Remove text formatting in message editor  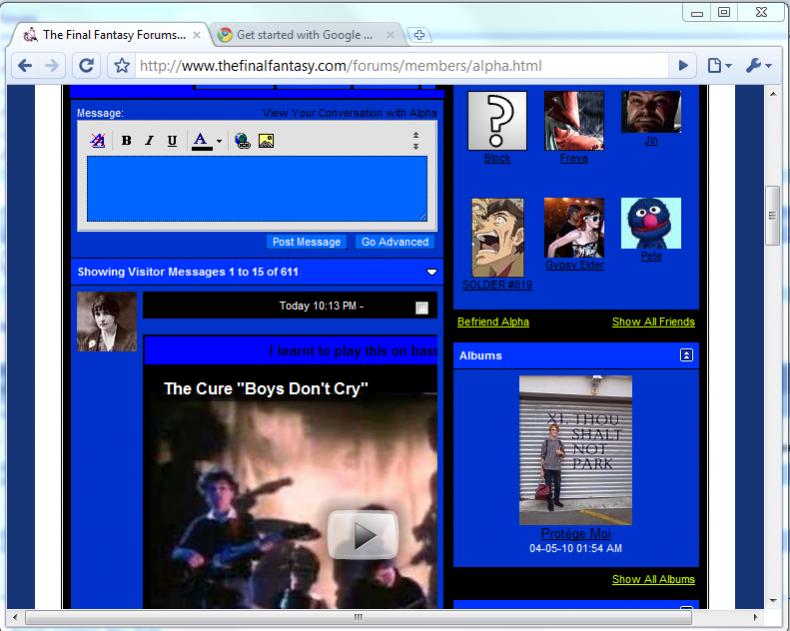(x=97, y=141)
